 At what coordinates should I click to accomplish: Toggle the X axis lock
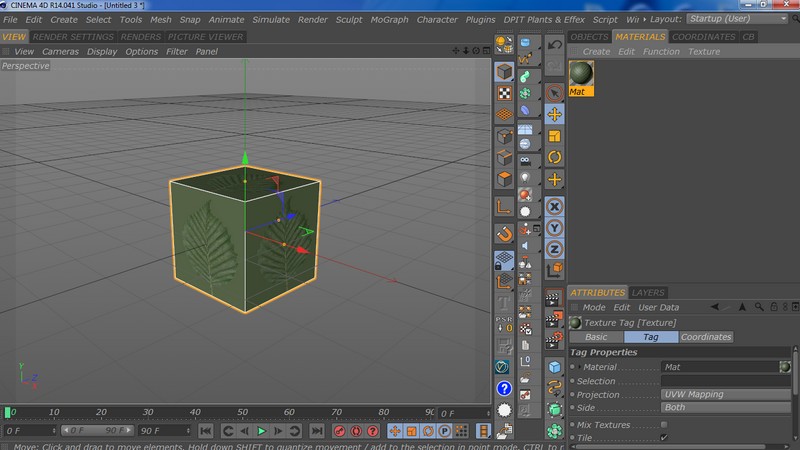tap(554, 206)
